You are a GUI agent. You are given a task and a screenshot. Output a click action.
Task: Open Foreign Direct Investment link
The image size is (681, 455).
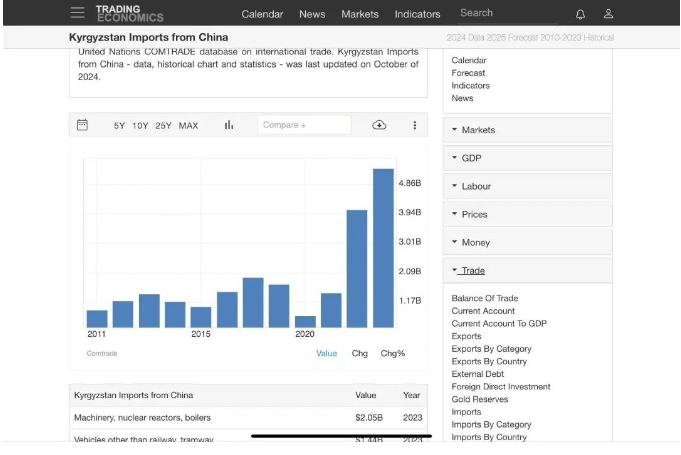[x=501, y=386]
